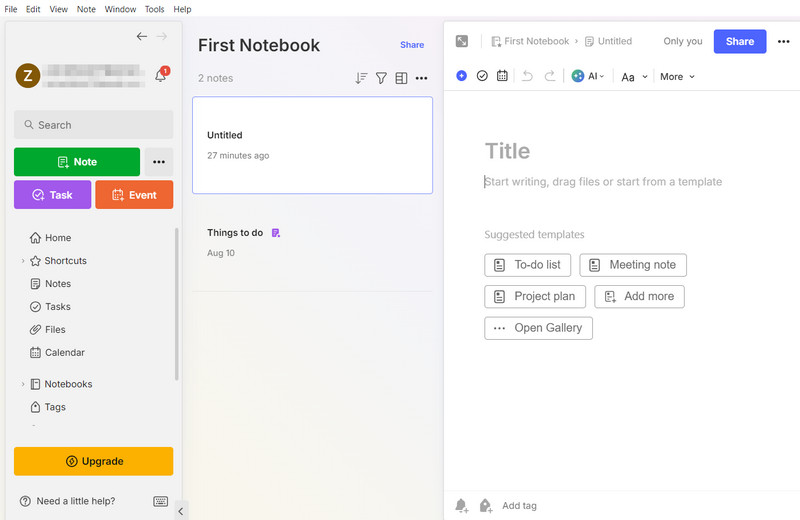Open First Notebook more actions ellipsis

click(421, 78)
